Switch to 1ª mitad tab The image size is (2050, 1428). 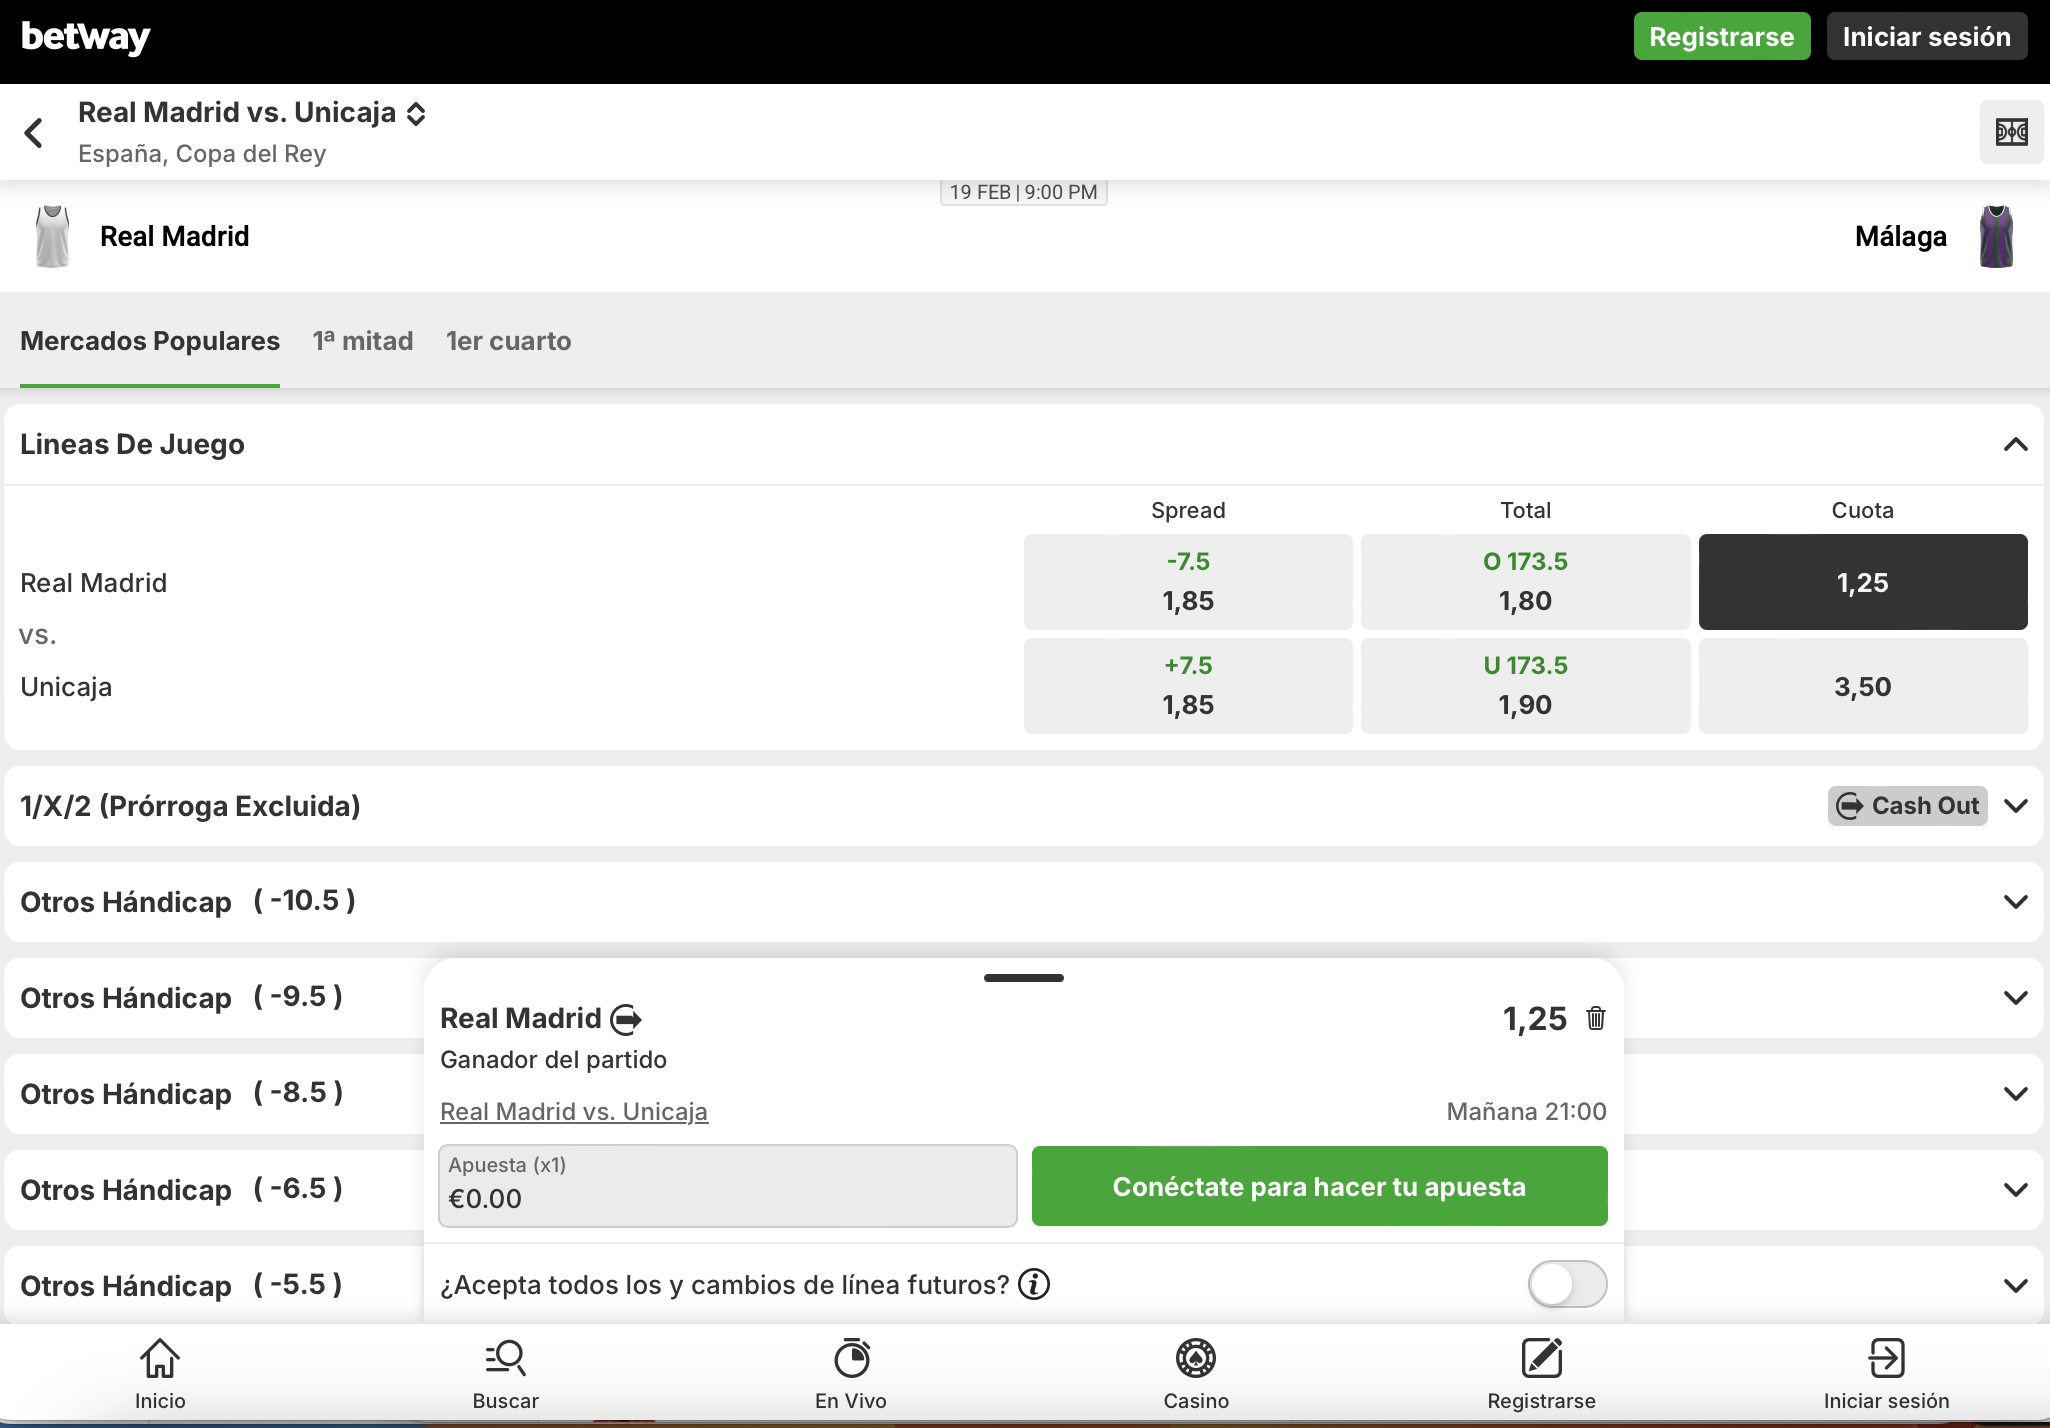tap(362, 341)
